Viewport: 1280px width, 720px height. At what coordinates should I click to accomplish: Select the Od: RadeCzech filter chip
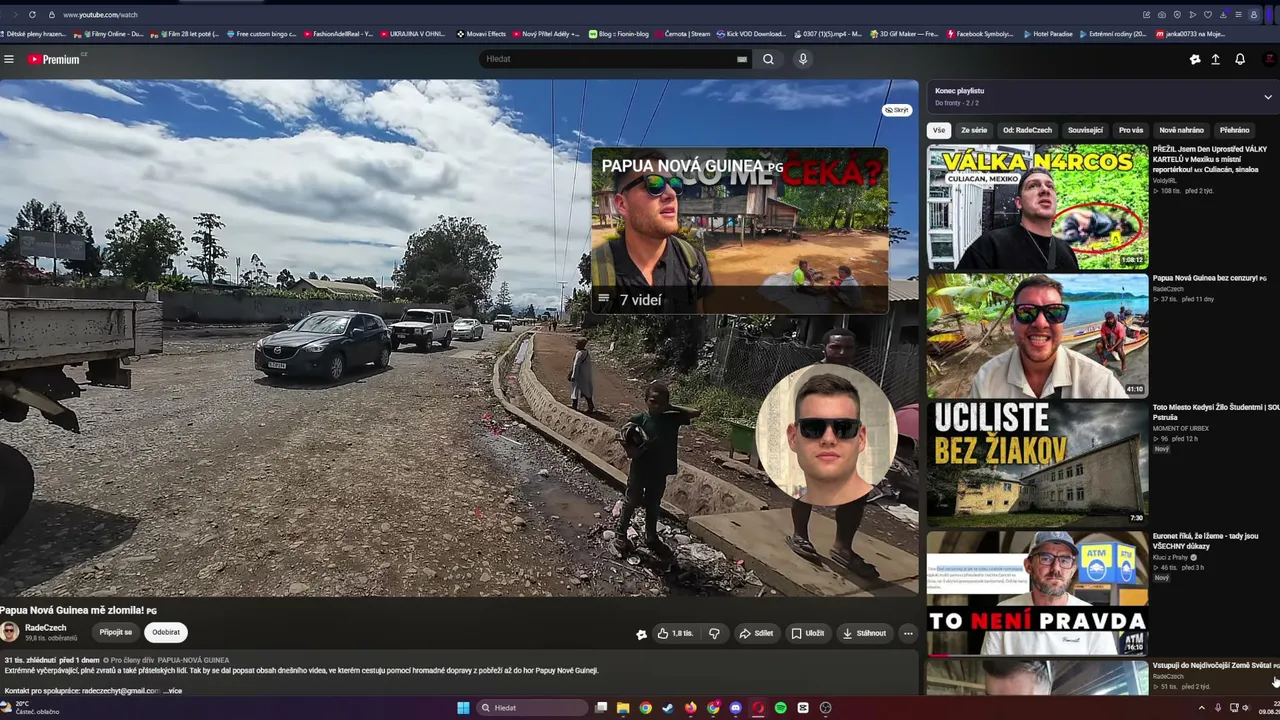(1027, 130)
